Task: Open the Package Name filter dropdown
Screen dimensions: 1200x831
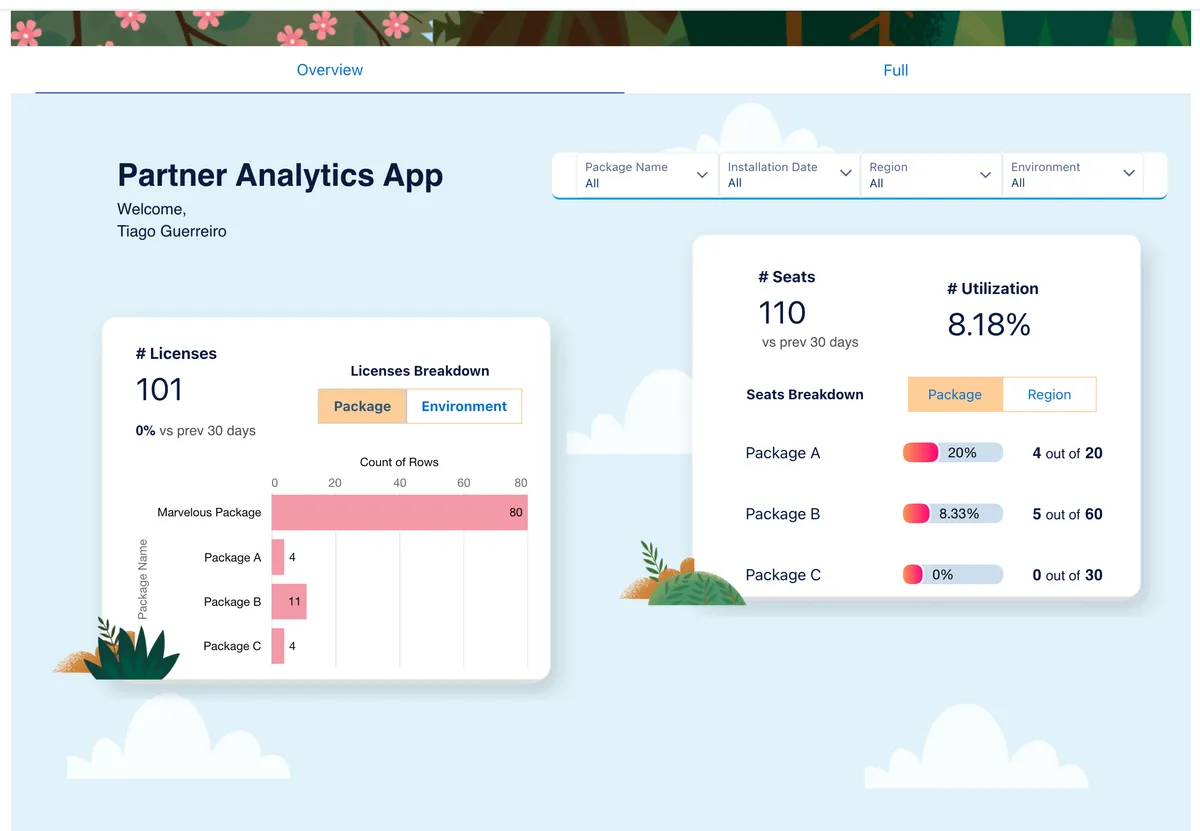Action: [x=647, y=175]
